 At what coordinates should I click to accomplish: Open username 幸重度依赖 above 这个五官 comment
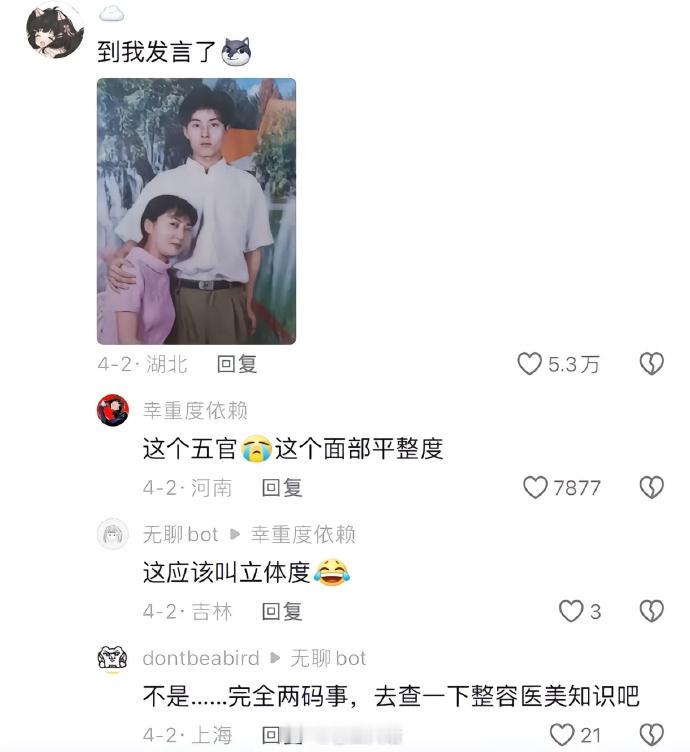pos(195,411)
